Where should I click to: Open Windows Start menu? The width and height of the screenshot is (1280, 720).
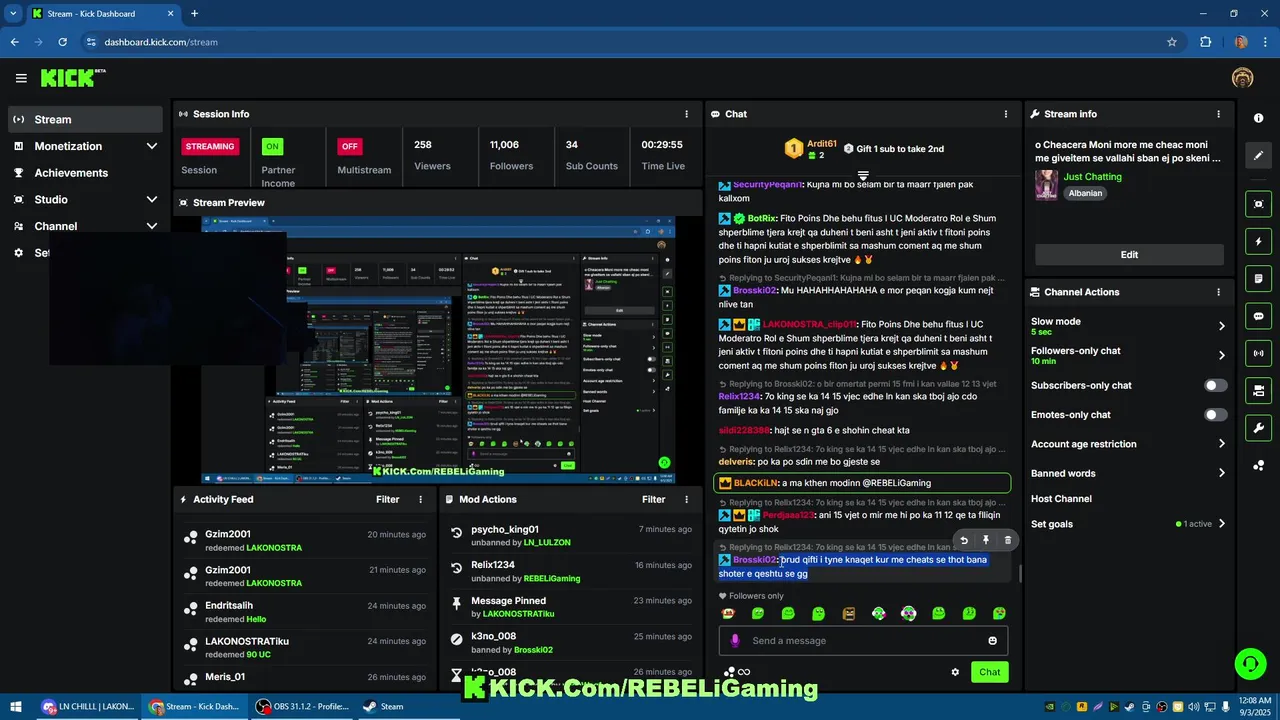pos(15,706)
